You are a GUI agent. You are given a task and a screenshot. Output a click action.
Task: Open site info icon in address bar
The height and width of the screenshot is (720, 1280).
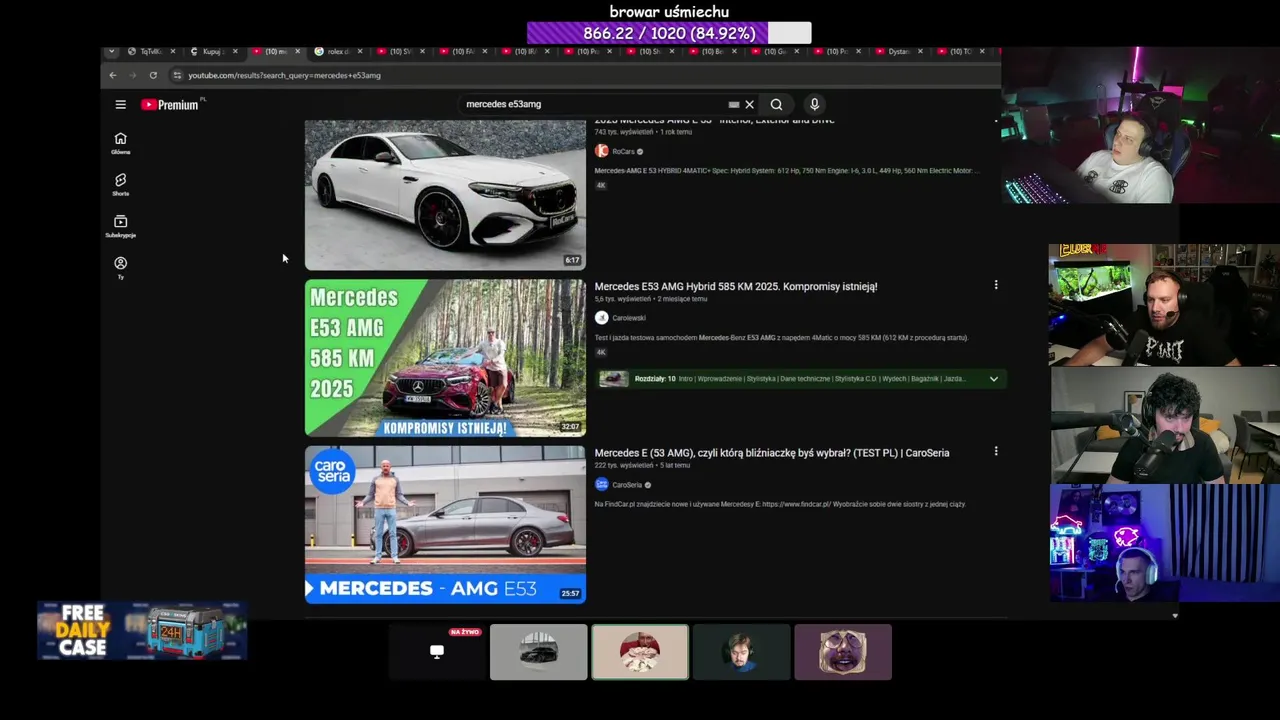click(x=177, y=75)
